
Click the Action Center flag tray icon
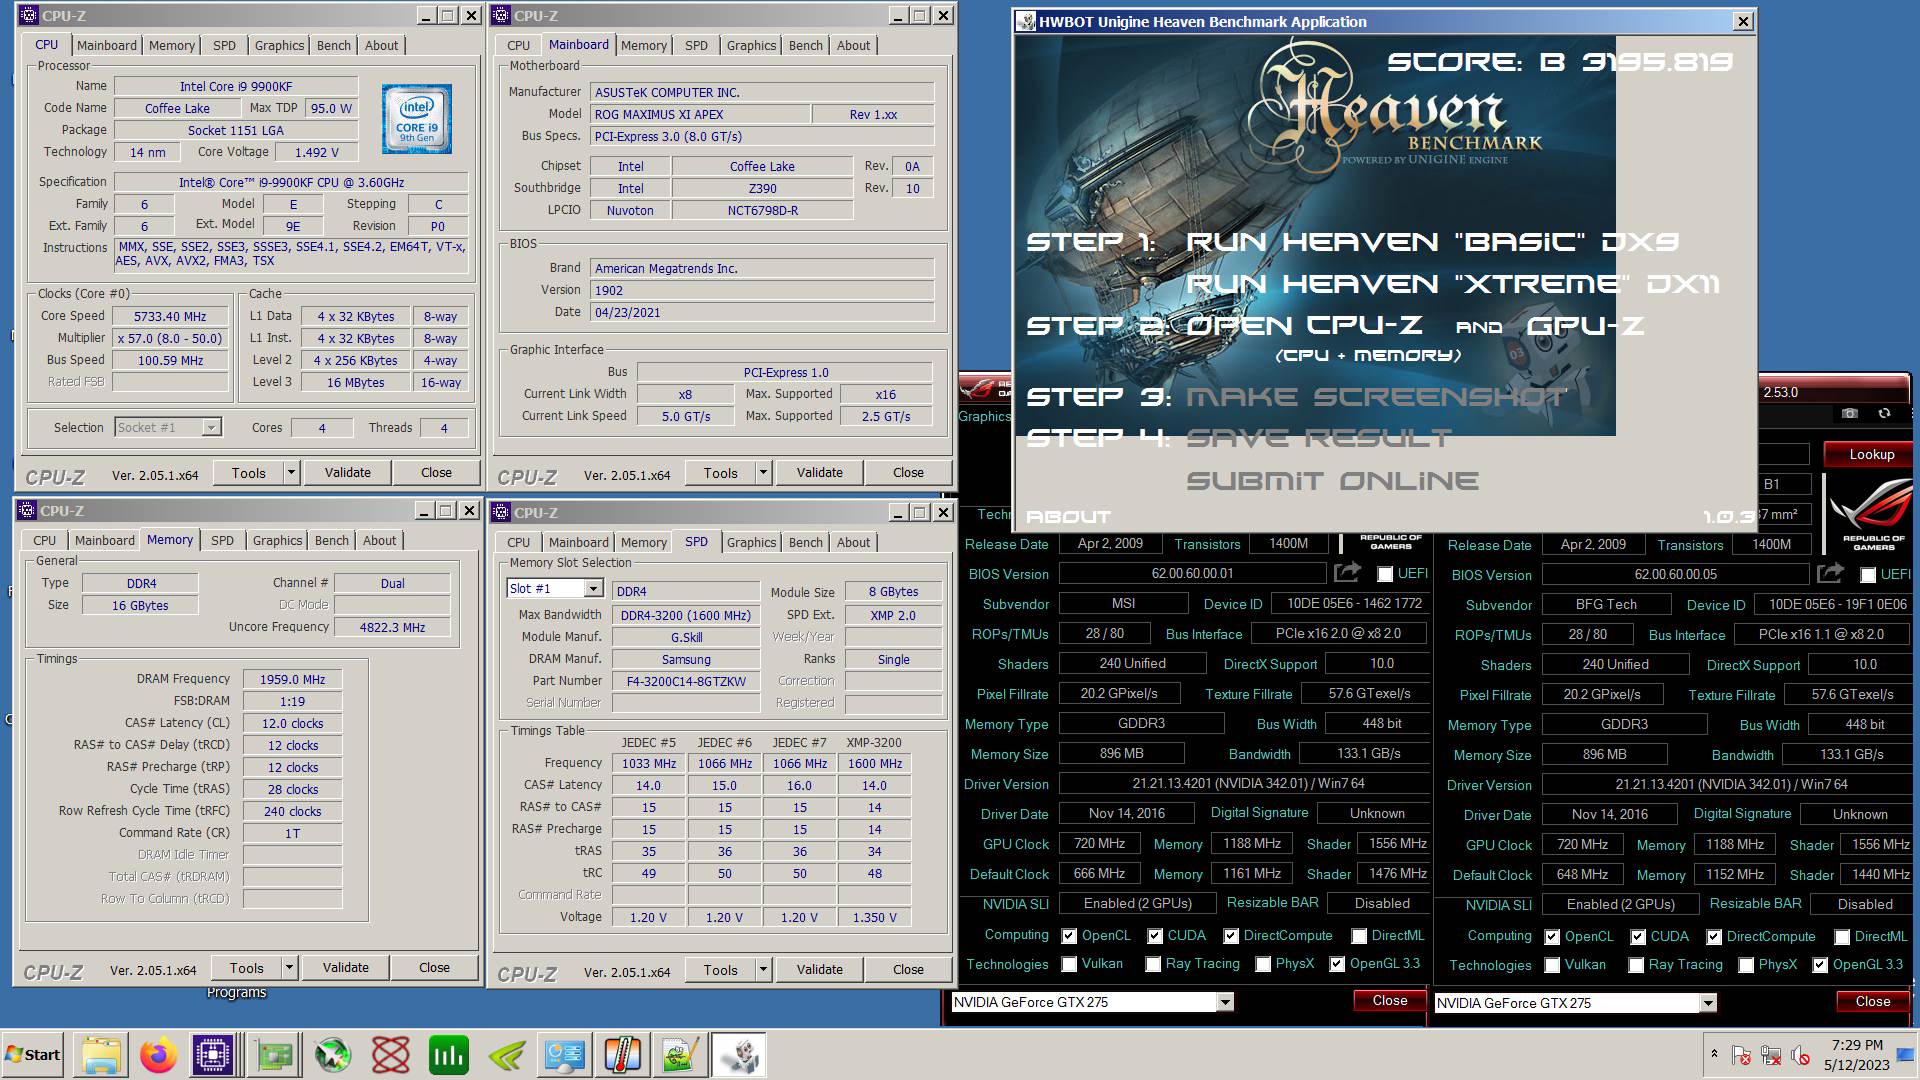click(1741, 1055)
